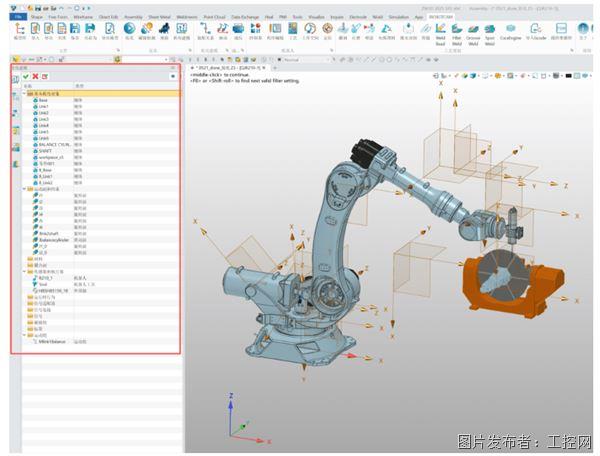Click the green checkmark confirm icon
This screenshot has height=456, width=600.
26,77
